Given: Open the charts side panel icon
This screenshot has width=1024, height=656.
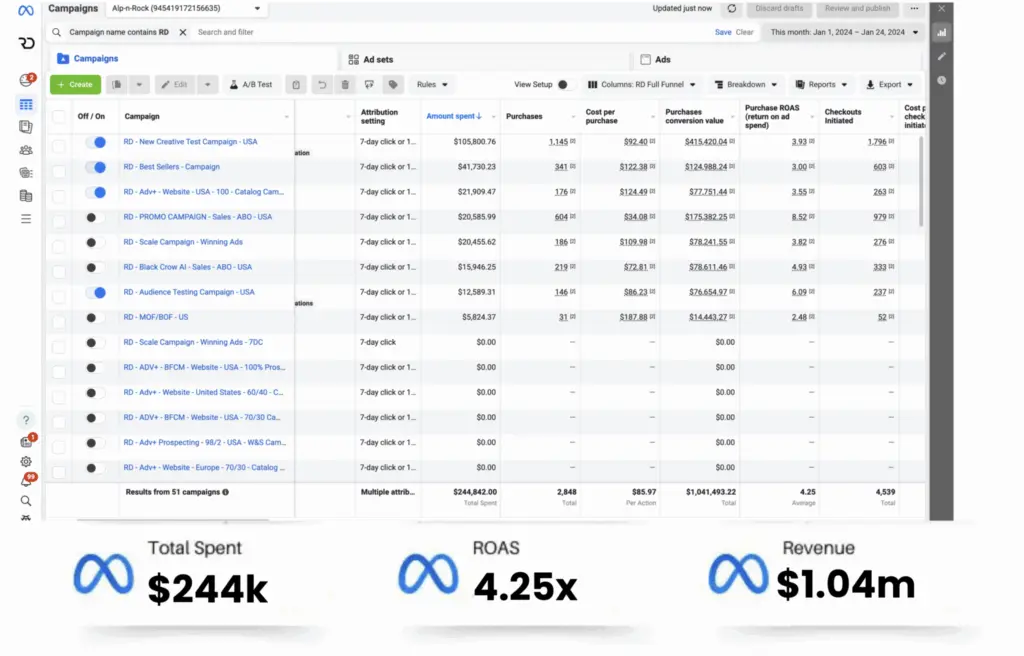Looking at the screenshot, I should tap(942, 32).
